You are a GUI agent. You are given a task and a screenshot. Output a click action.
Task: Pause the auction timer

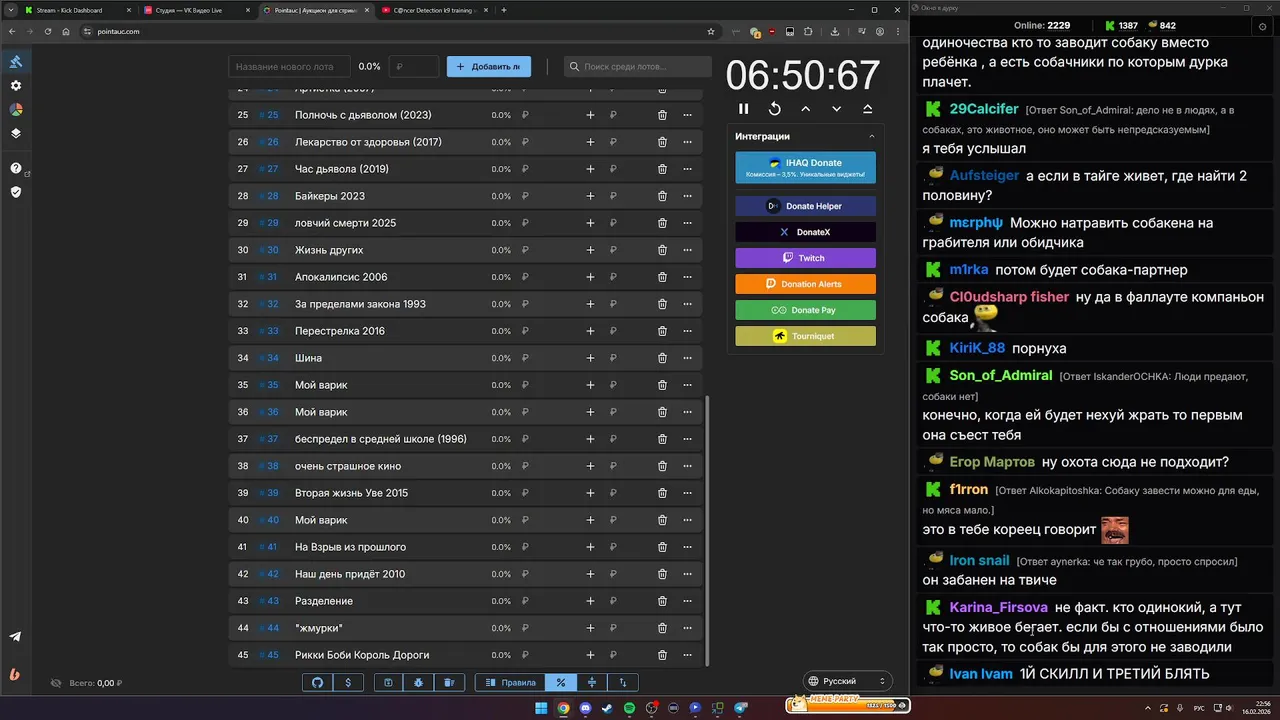pyautogui.click(x=743, y=109)
